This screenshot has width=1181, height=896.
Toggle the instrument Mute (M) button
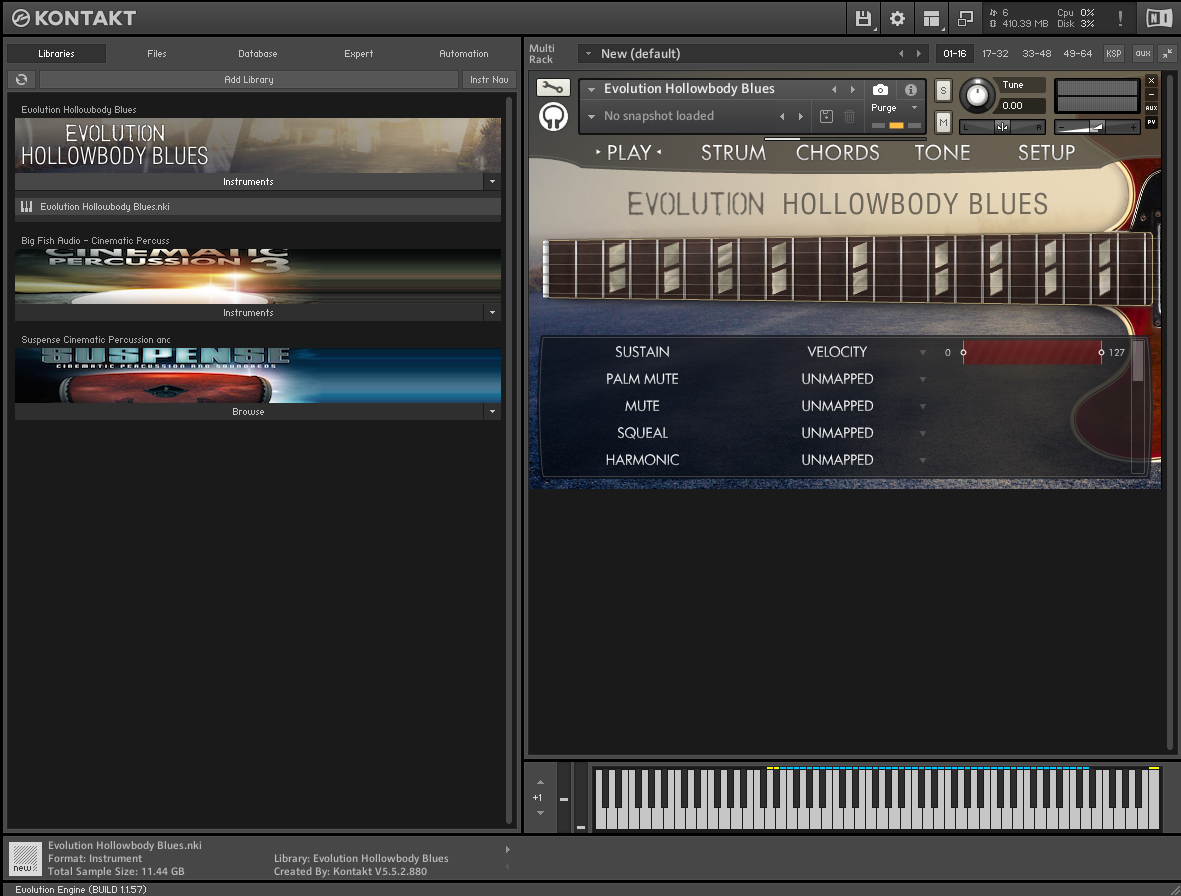[943, 122]
